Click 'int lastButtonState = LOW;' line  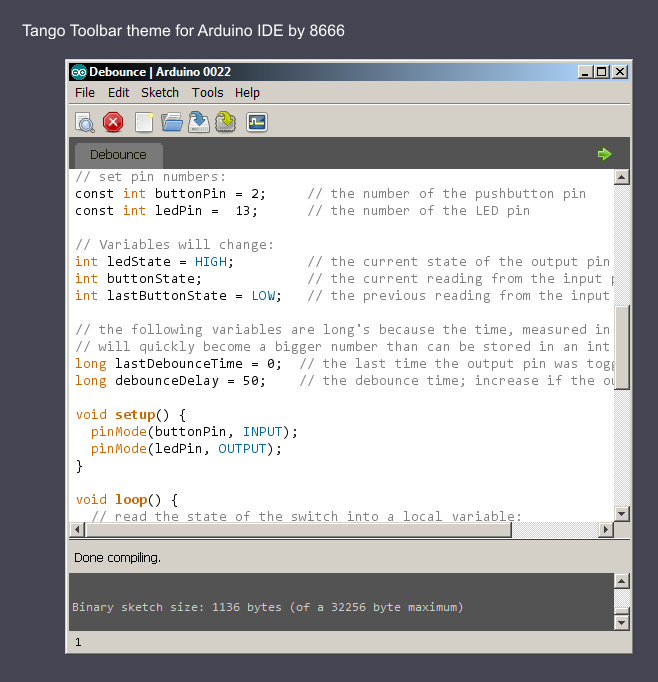(x=178, y=296)
